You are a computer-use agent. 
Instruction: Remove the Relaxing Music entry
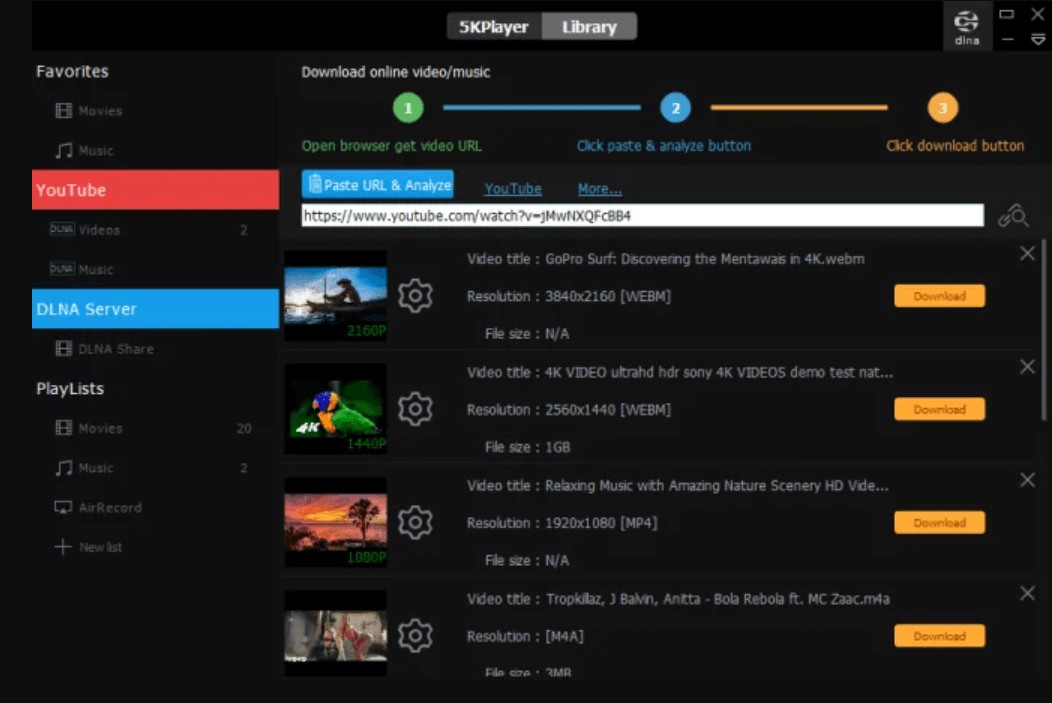coord(1027,480)
